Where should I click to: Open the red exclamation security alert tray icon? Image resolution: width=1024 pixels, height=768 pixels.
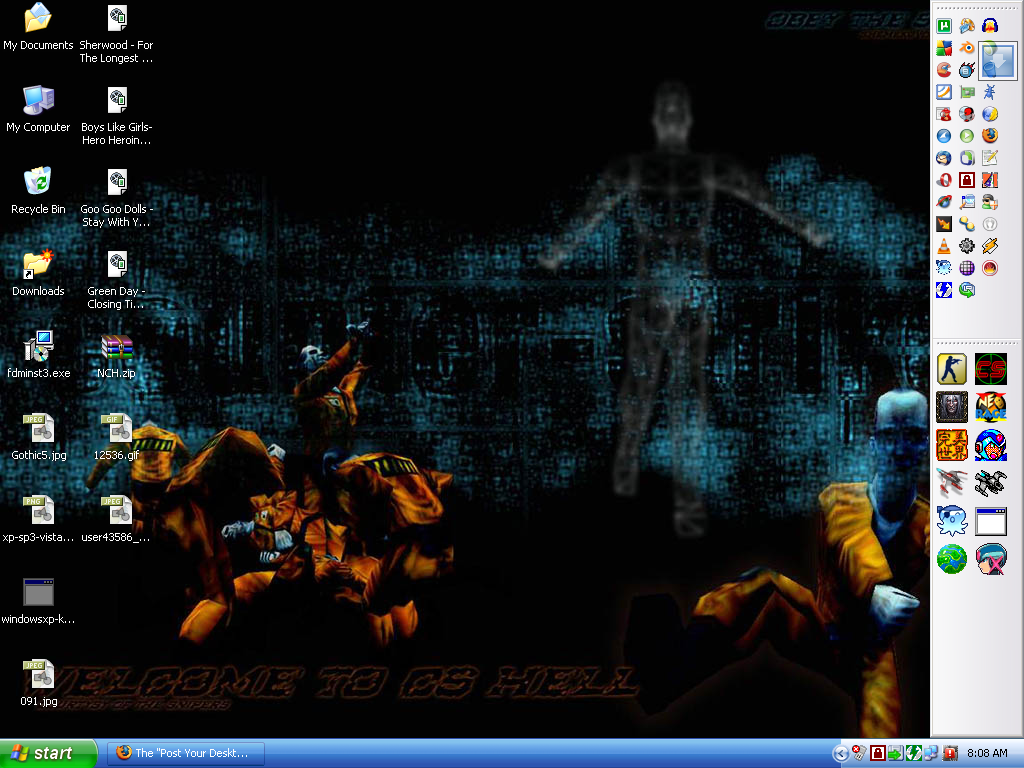pos(950,754)
